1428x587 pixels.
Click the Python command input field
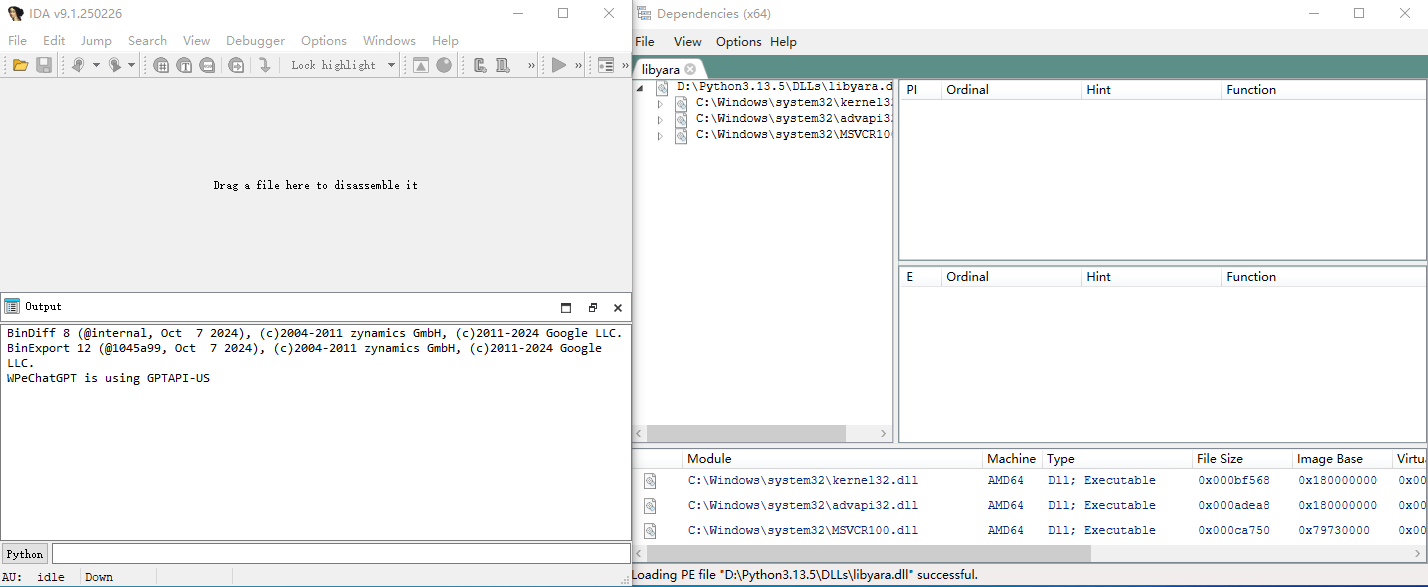[x=340, y=554]
